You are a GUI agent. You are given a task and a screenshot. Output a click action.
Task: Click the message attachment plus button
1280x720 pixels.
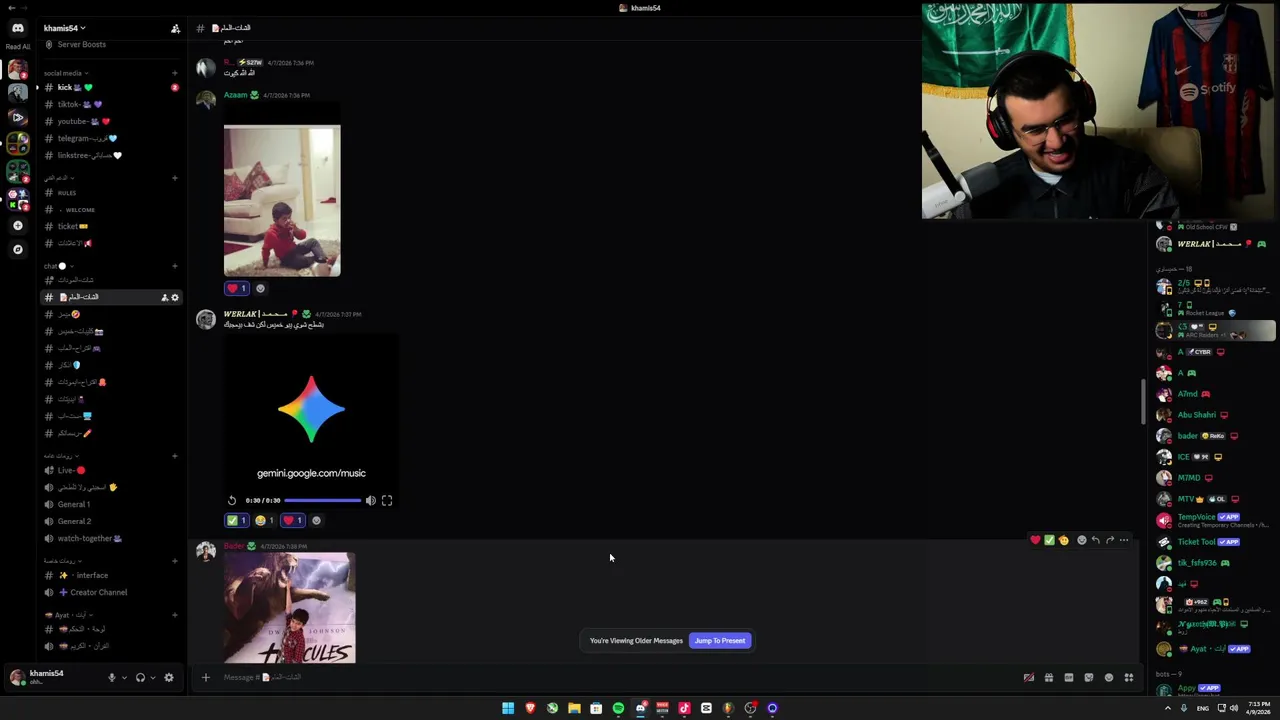(x=205, y=677)
